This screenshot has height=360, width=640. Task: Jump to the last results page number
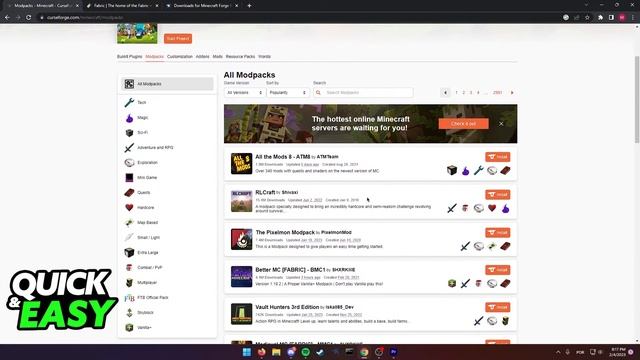[497, 93]
